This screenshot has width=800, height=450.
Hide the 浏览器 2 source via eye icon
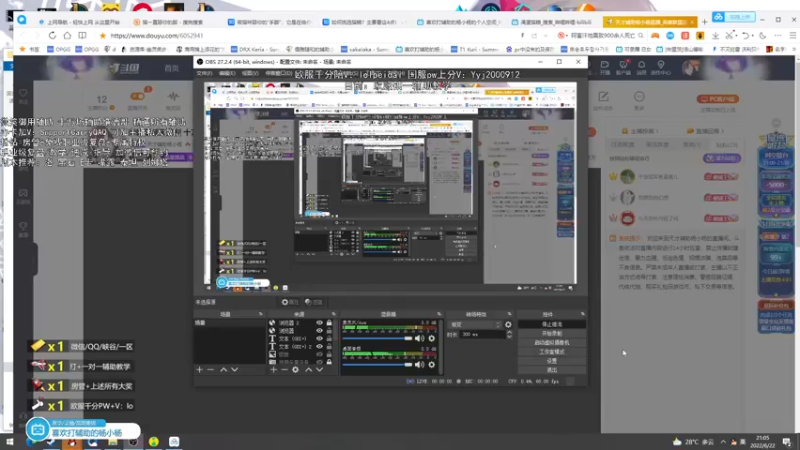319,323
